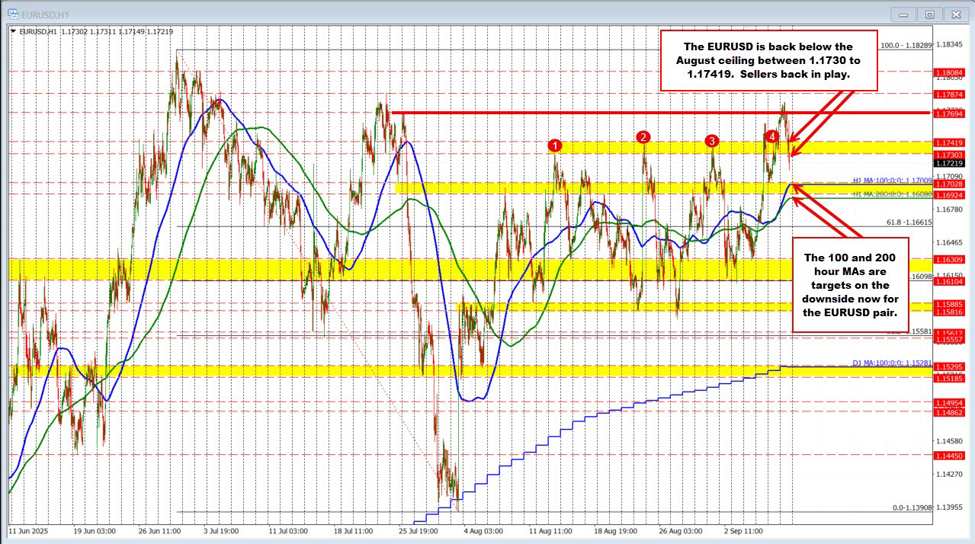Minimize the EURUSD chart window
Image resolution: width=975 pixels, height=544 pixels.
click(906, 14)
